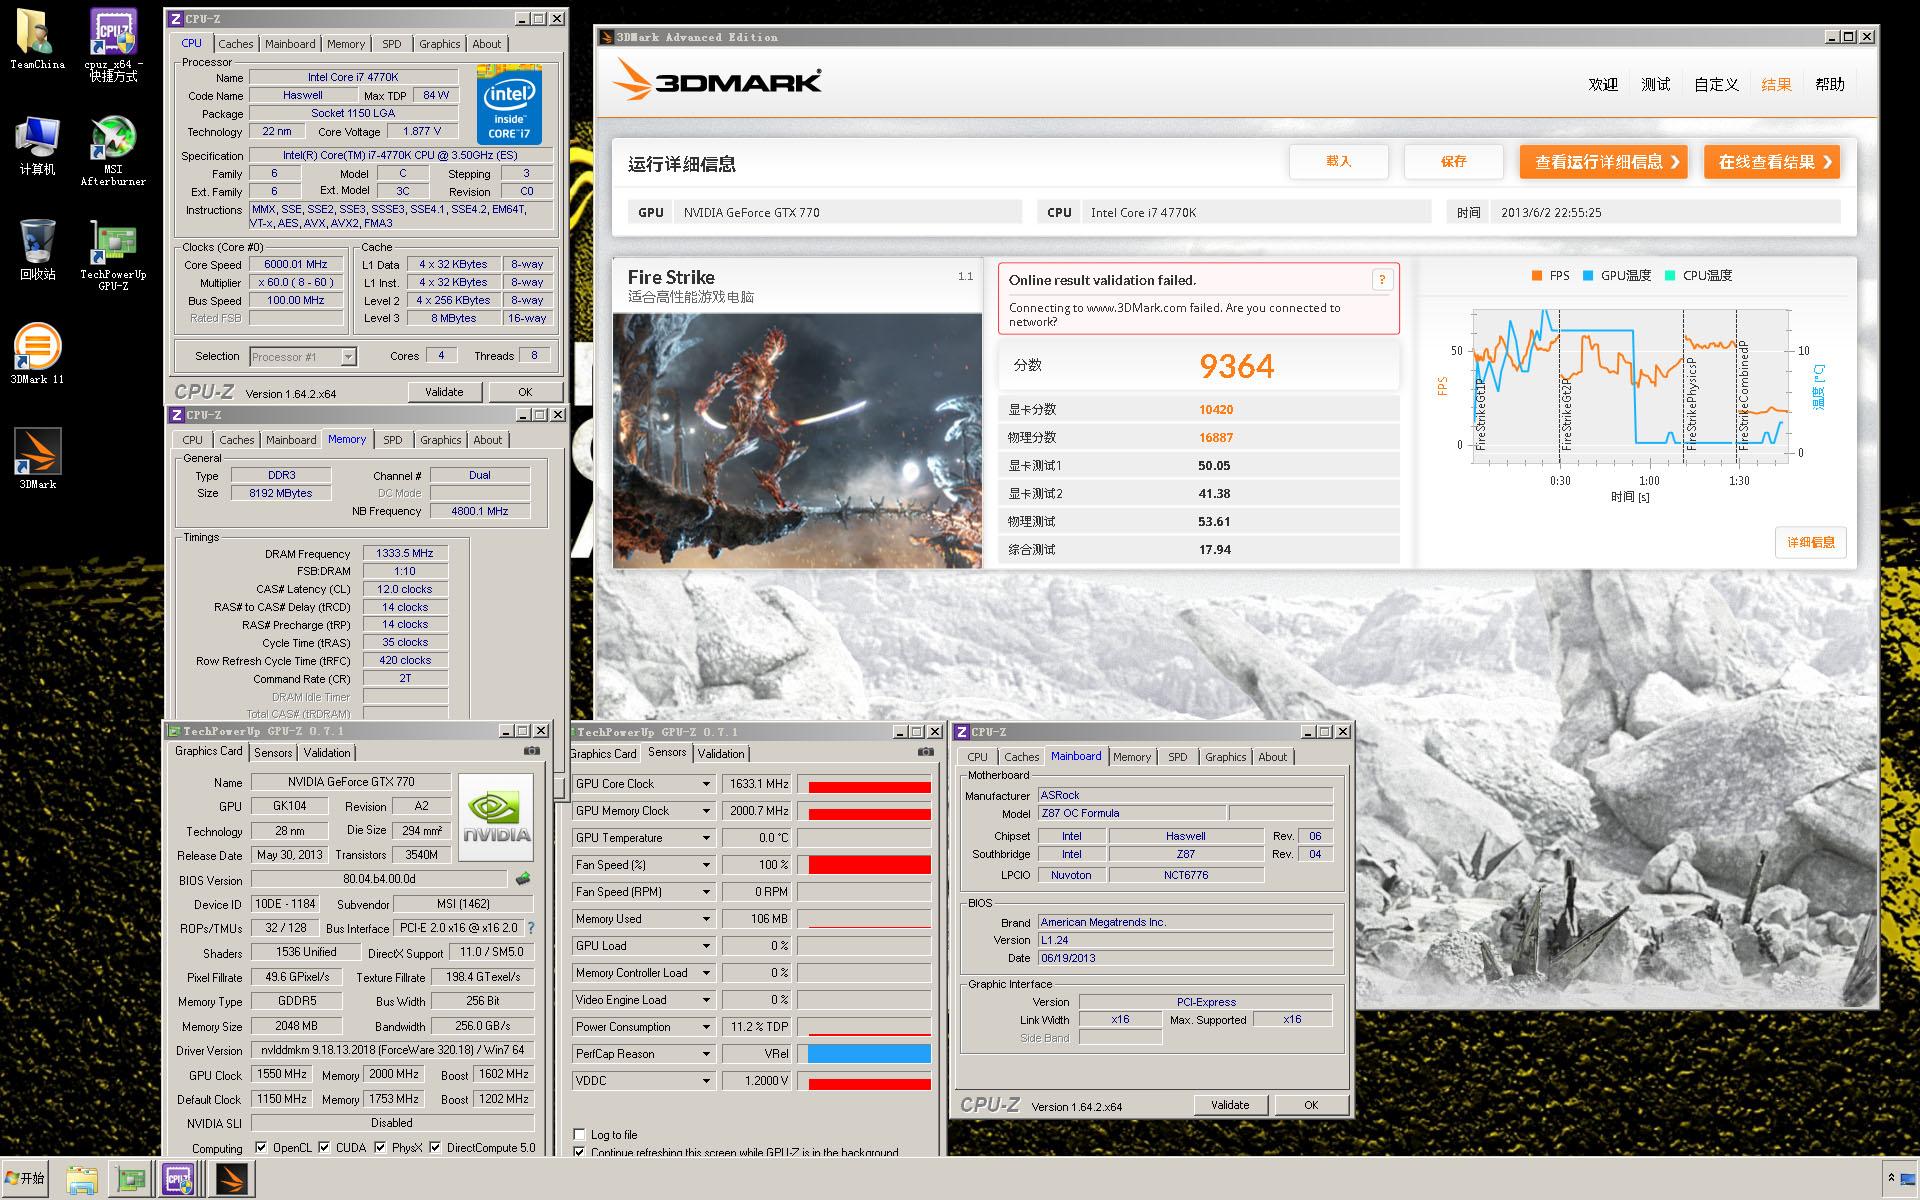Open Processor #1 selection dropdown in CPU-Z
The image size is (1920, 1200).
[x=348, y=357]
